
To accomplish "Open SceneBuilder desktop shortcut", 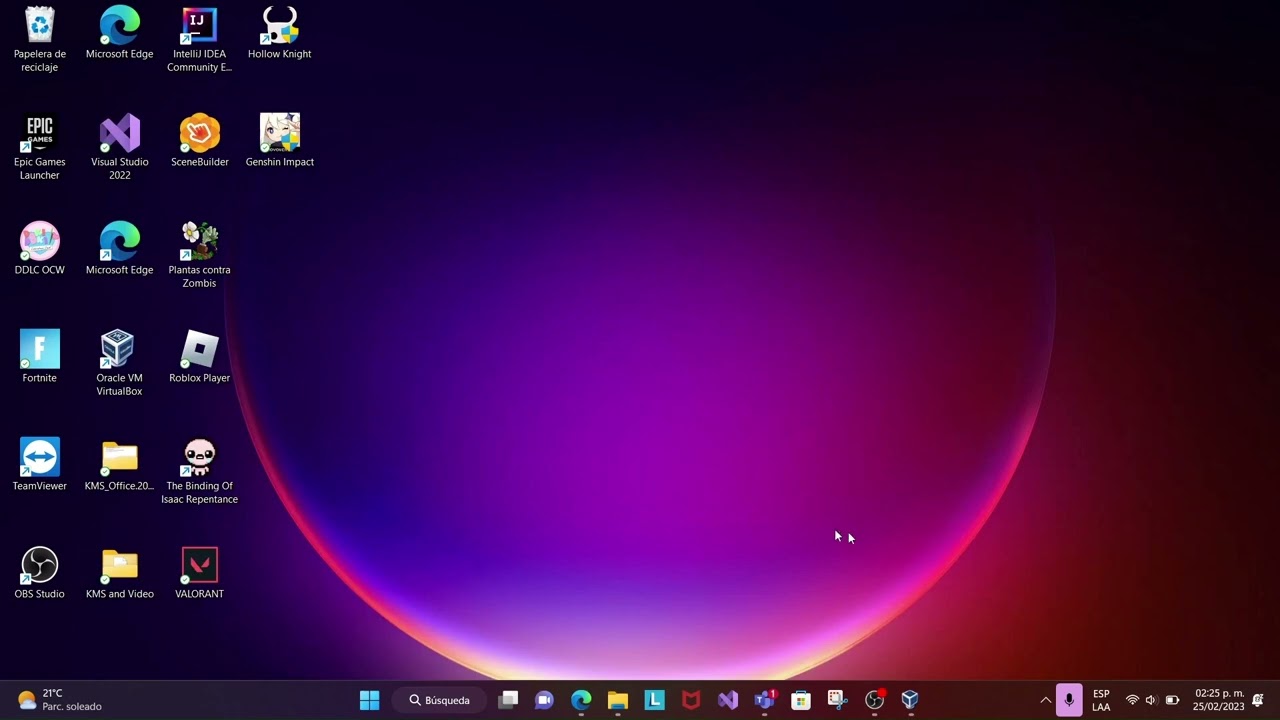I will (x=200, y=141).
